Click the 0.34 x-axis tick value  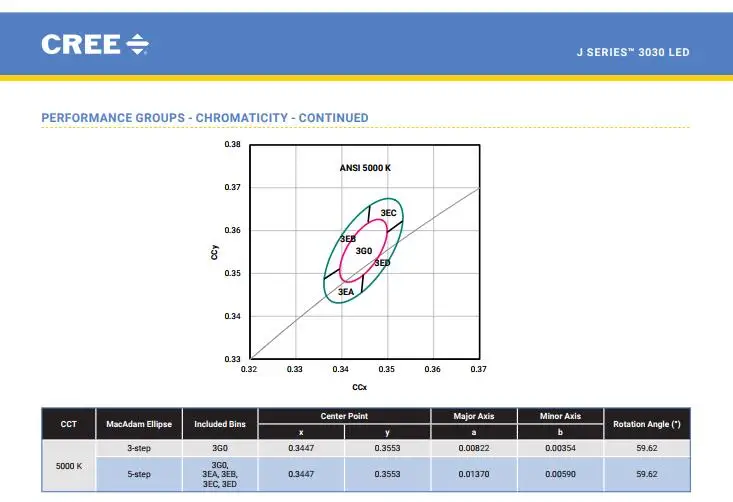click(340, 369)
